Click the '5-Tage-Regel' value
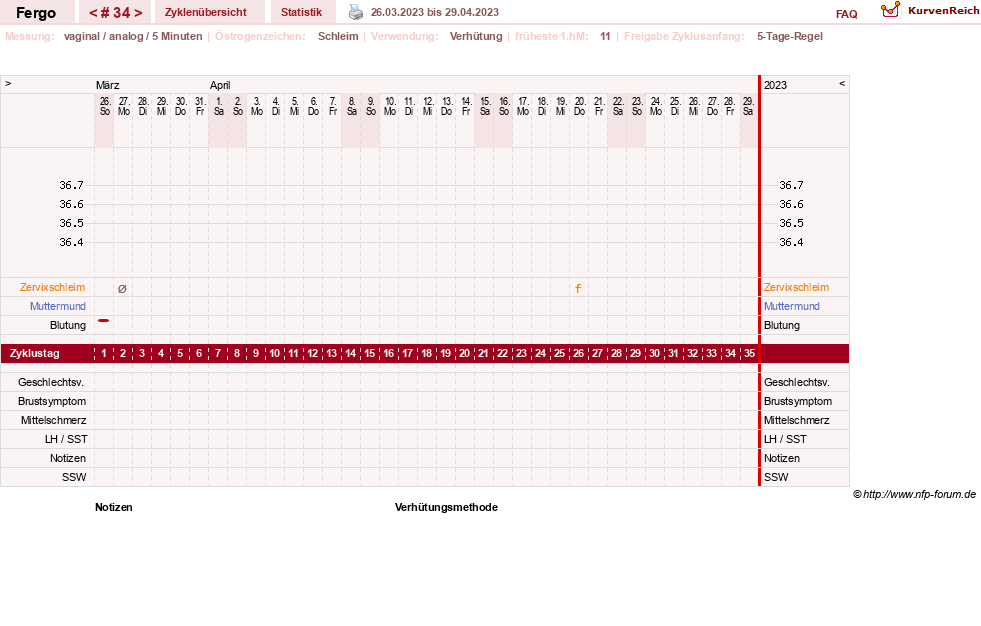 (x=790, y=36)
